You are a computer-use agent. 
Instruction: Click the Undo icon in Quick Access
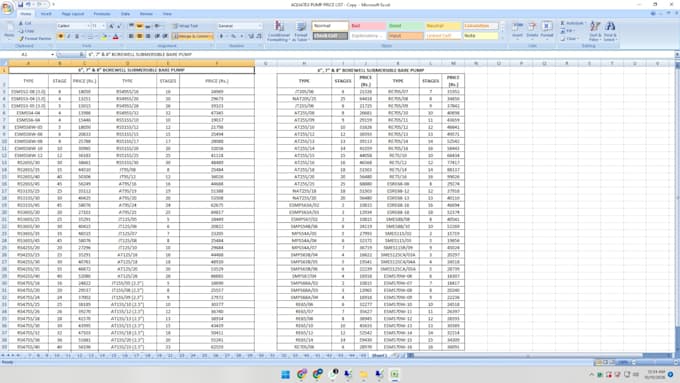click(29, 4)
